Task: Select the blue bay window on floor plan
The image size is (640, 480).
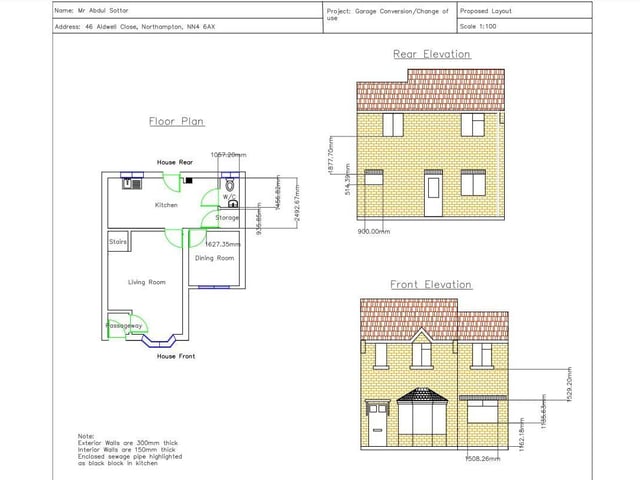Action: (159, 341)
